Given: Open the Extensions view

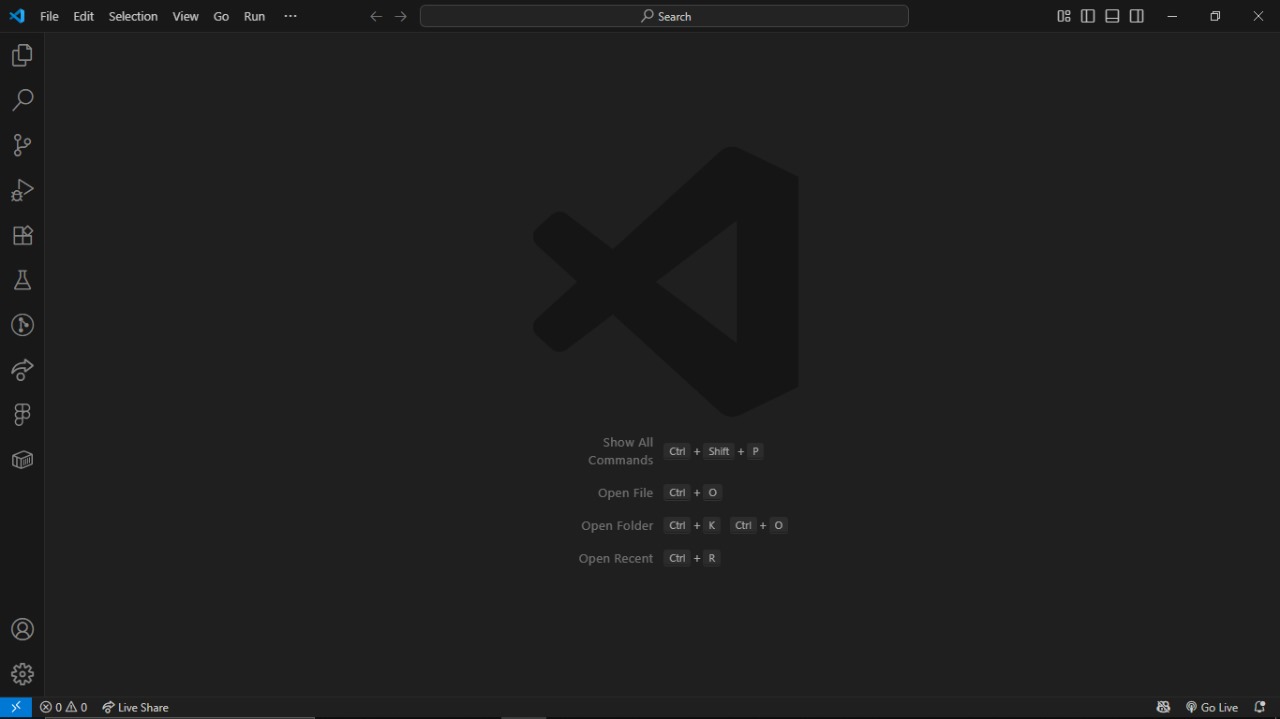Looking at the screenshot, I should (x=22, y=235).
